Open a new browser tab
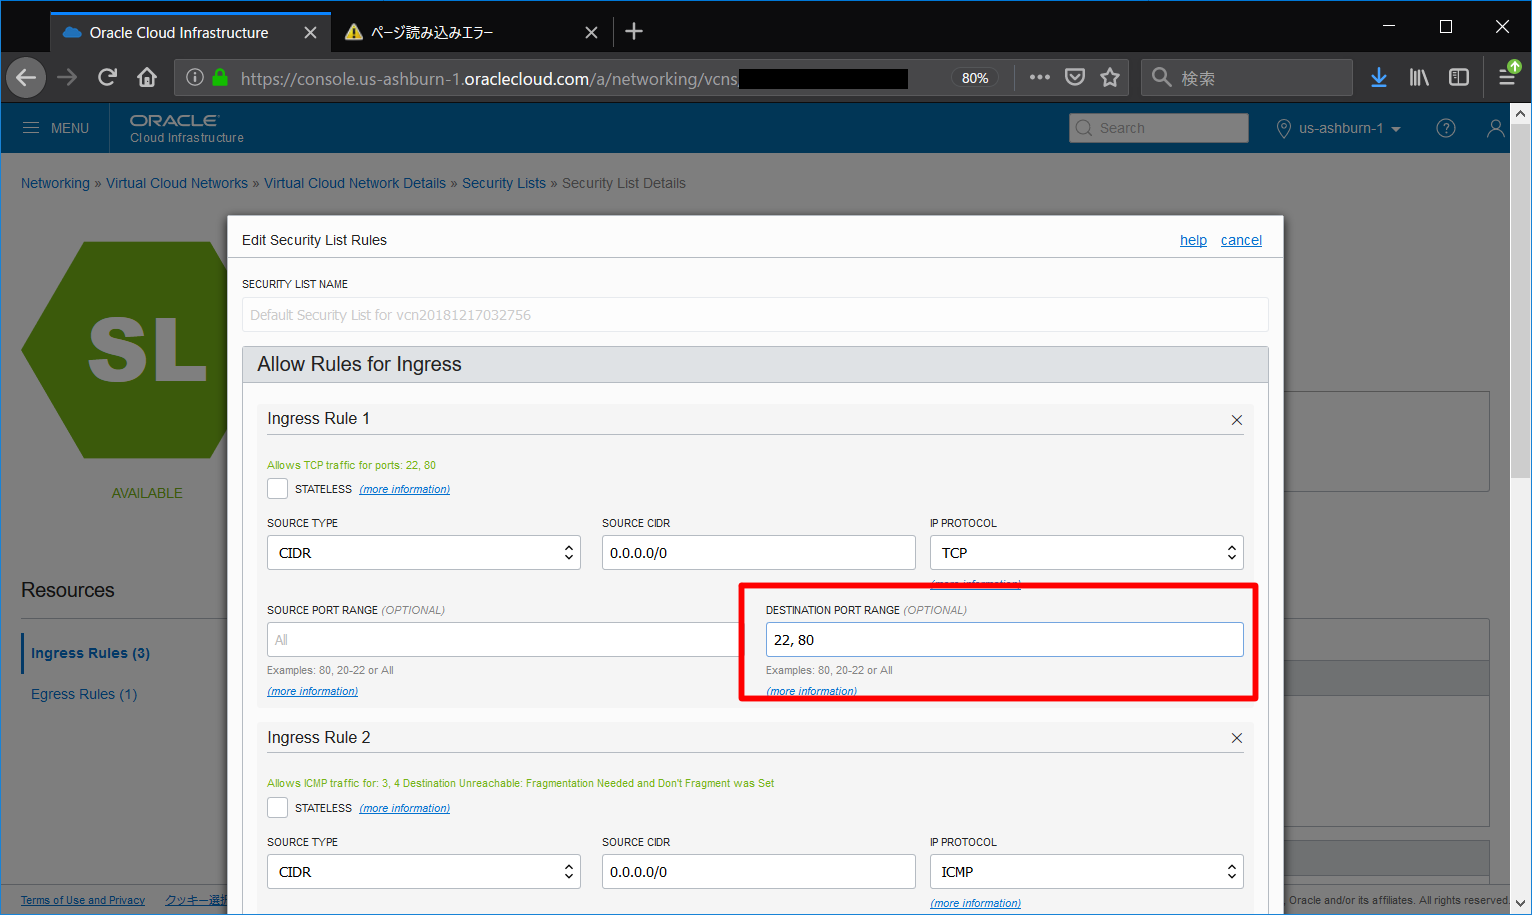This screenshot has width=1532, height=915. coord(634,32)
